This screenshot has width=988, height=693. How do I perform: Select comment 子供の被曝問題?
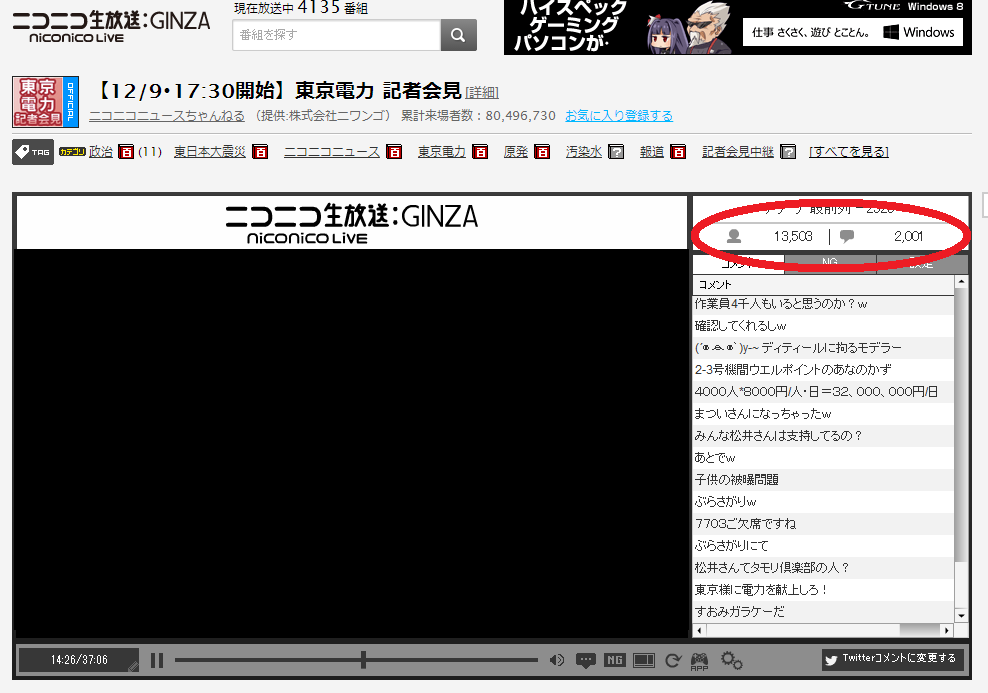pos(824,480)
